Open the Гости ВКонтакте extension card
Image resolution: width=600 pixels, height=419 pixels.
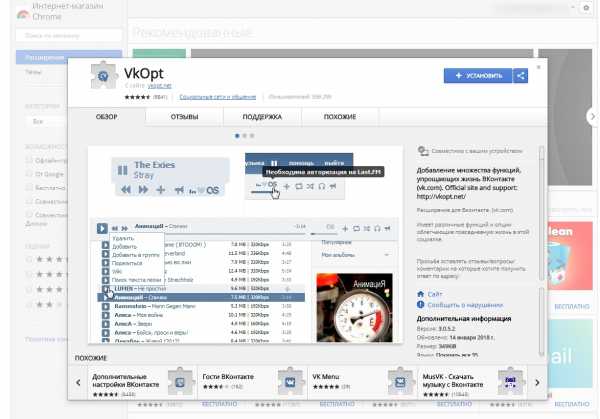[252, 382]
